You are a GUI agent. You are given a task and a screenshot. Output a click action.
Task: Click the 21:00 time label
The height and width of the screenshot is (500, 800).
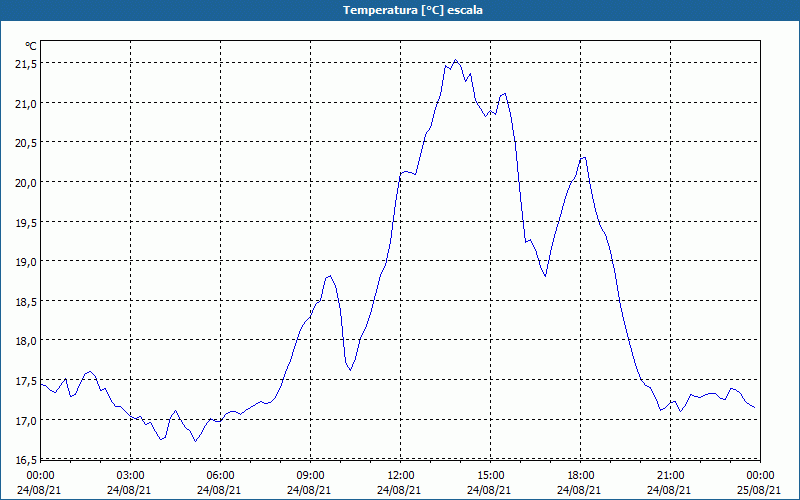[670, 476]
